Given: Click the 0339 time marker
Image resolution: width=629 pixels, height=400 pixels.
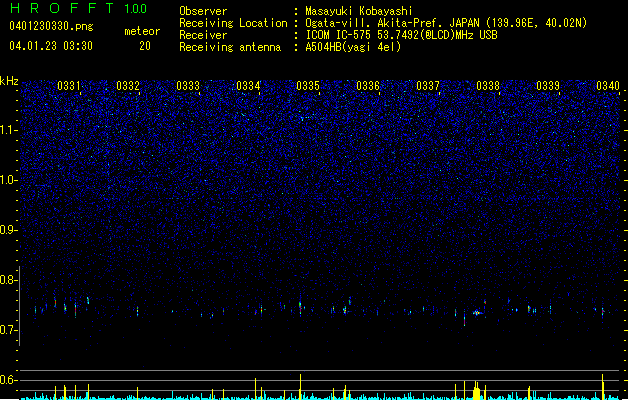Looking at the screenshot, I should coord(548,85).
